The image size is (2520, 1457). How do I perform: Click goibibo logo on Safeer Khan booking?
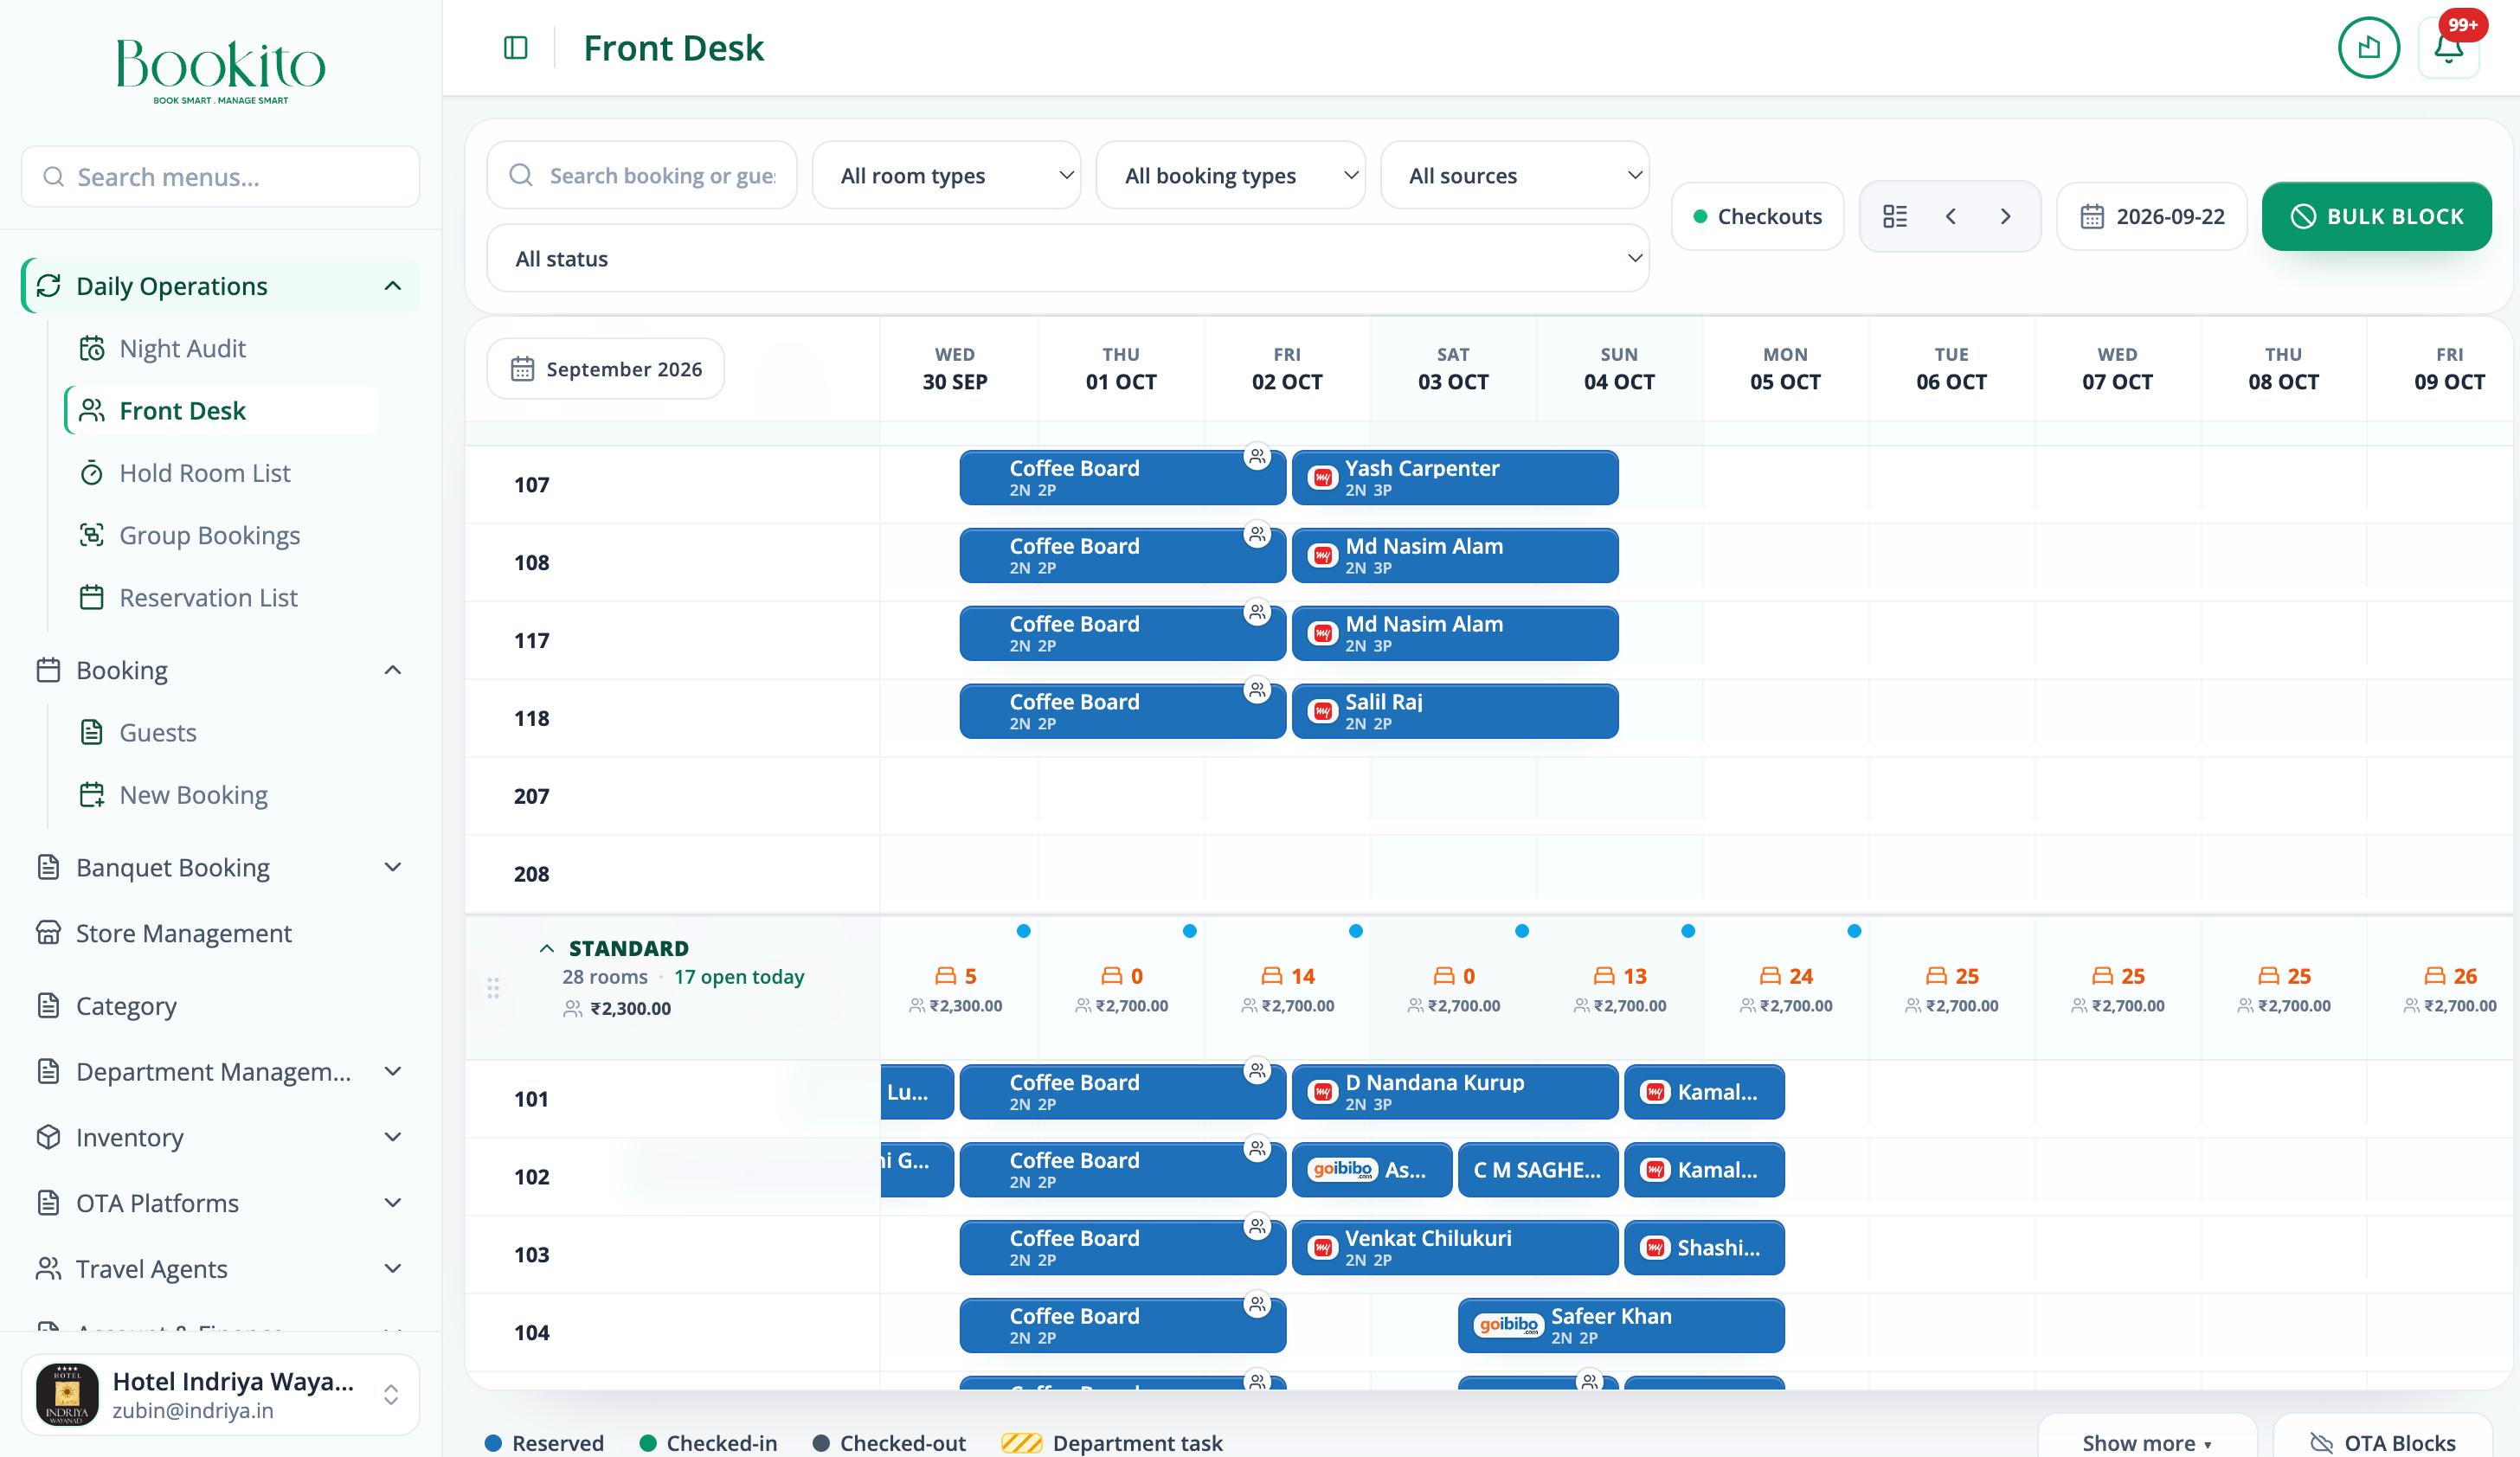pyautogui.click(x=1508, y=1326)
